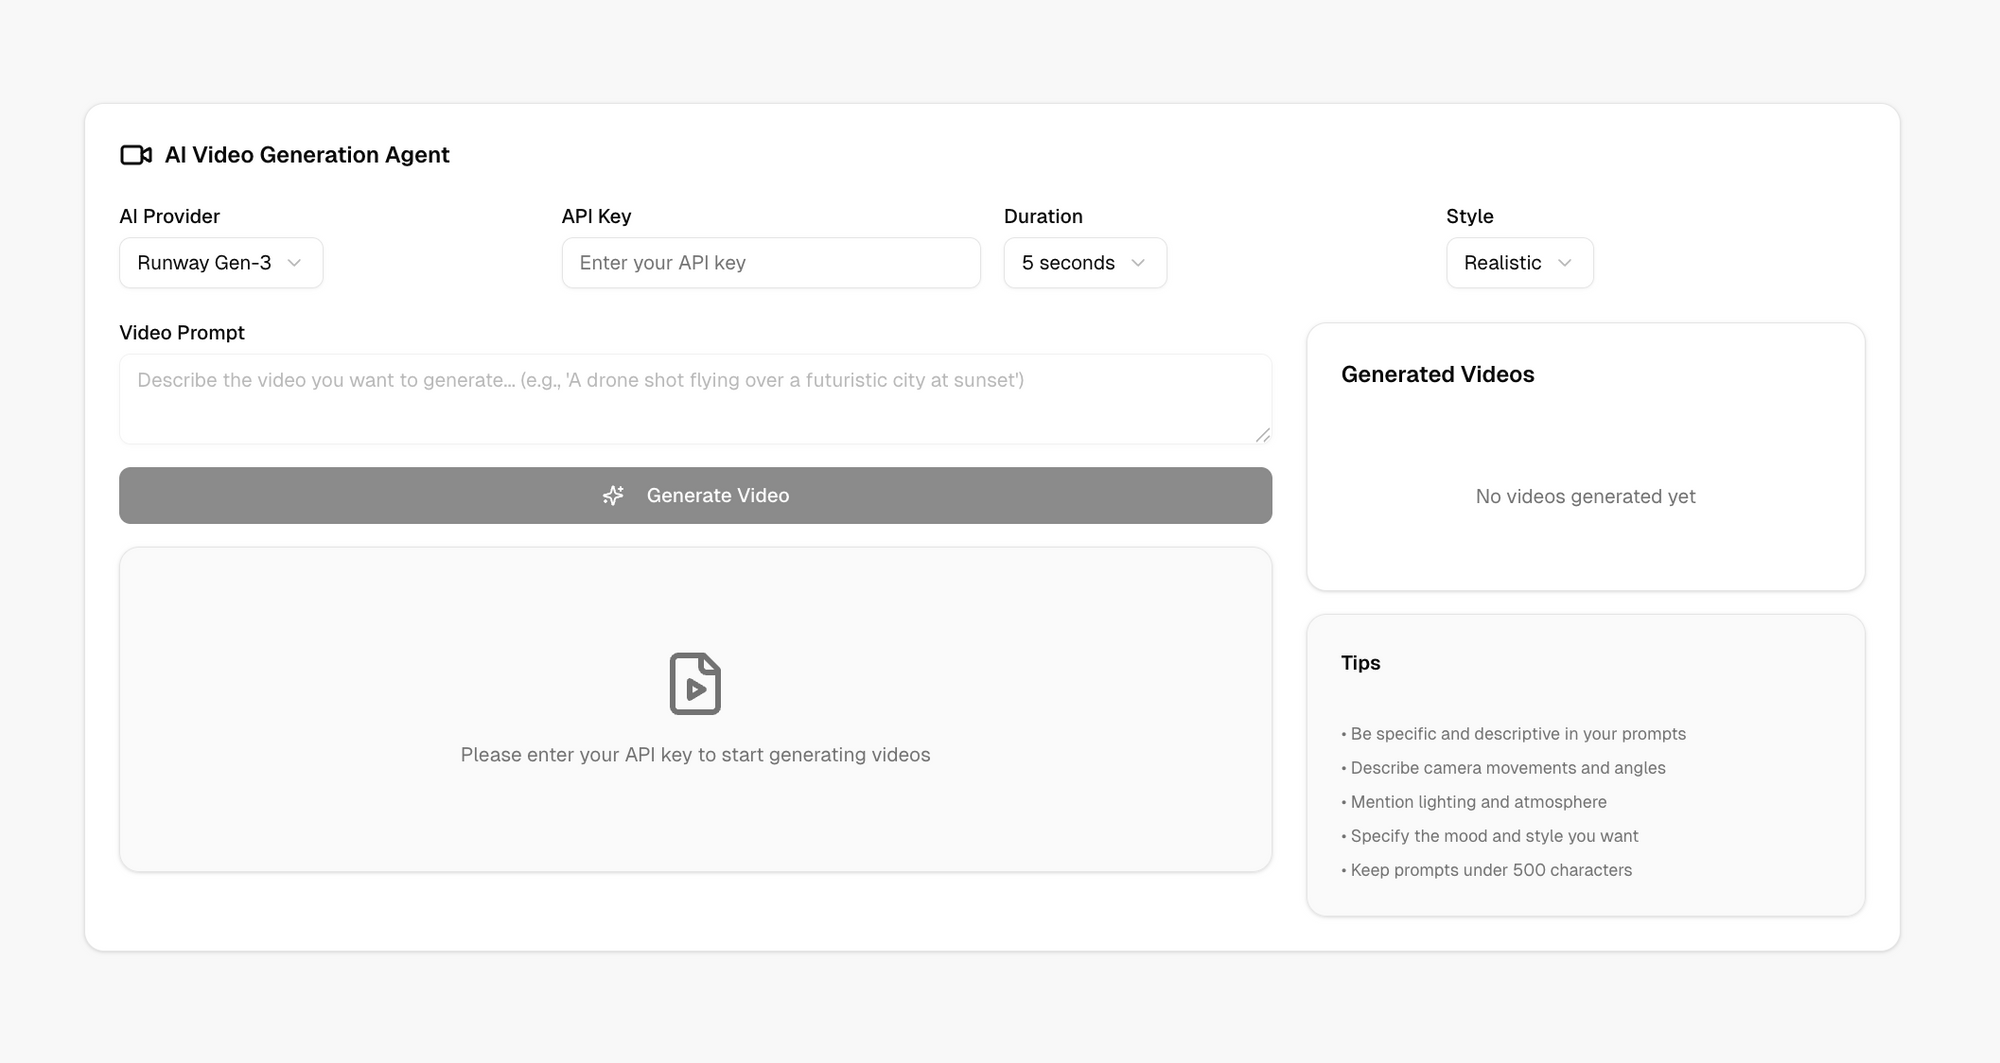
Task: Click the Video Prompt text area
Action: pos(695,399)
